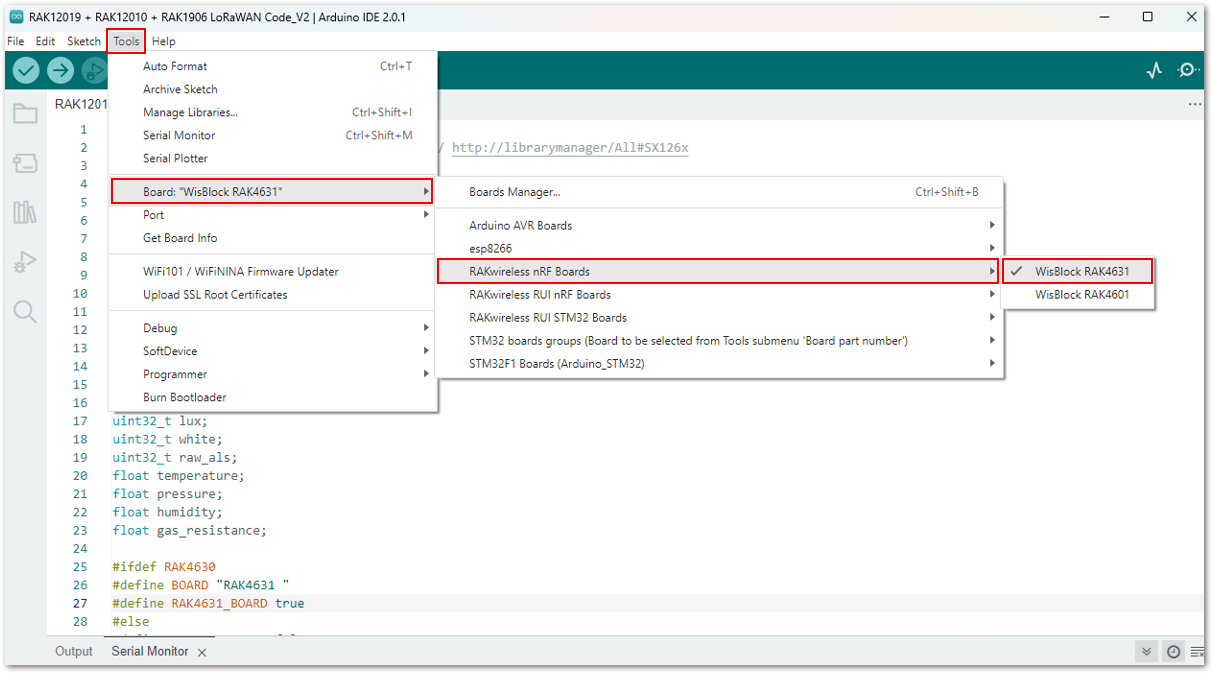Click code line "#define RAK4631_BOARD true"
This screenshot has width=1213, height=674.
click(x=208, y=603)
